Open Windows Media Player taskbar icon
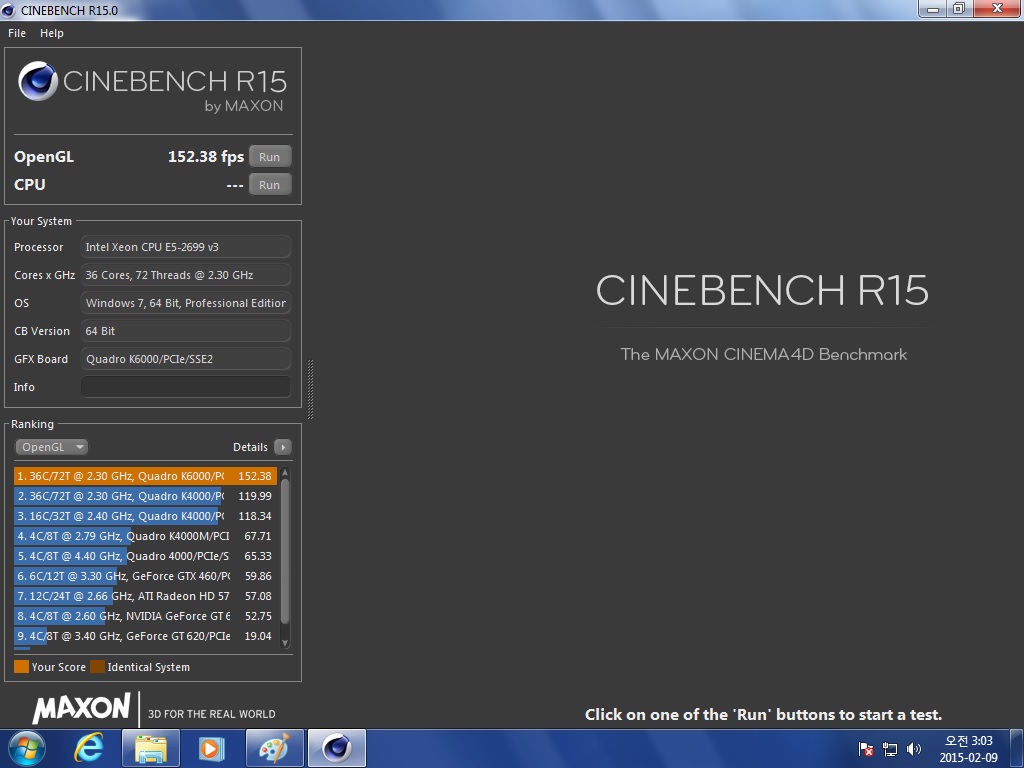Screen dimensions: 1024x768 pyautogui.click(x=211, y=748)
